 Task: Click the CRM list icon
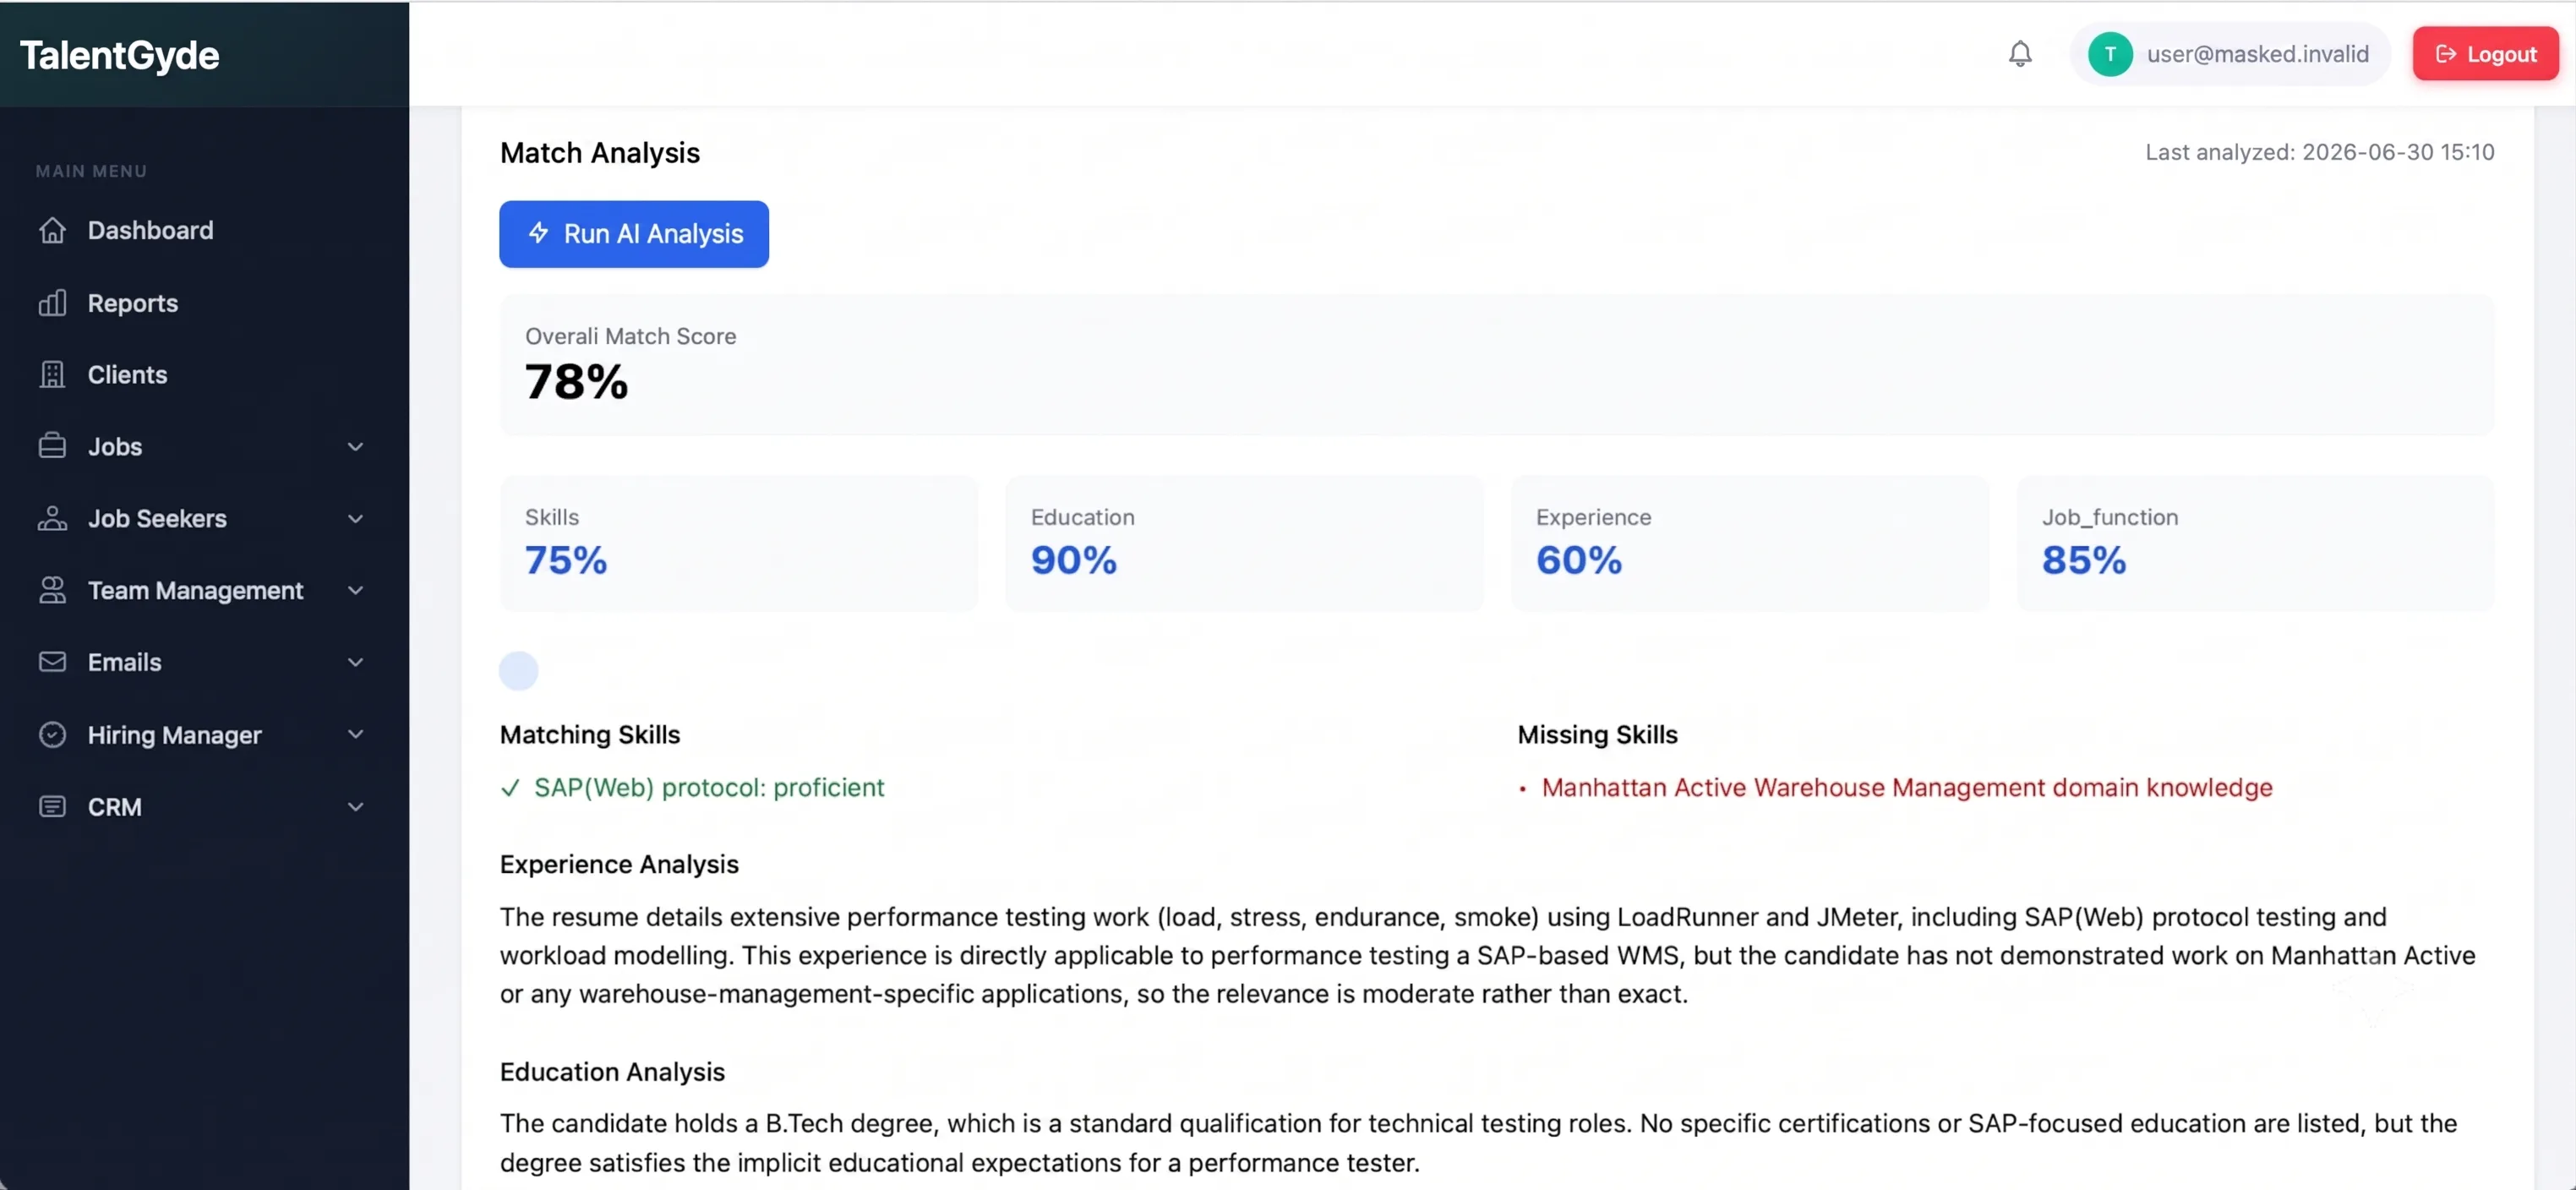(x=52, y=806)
